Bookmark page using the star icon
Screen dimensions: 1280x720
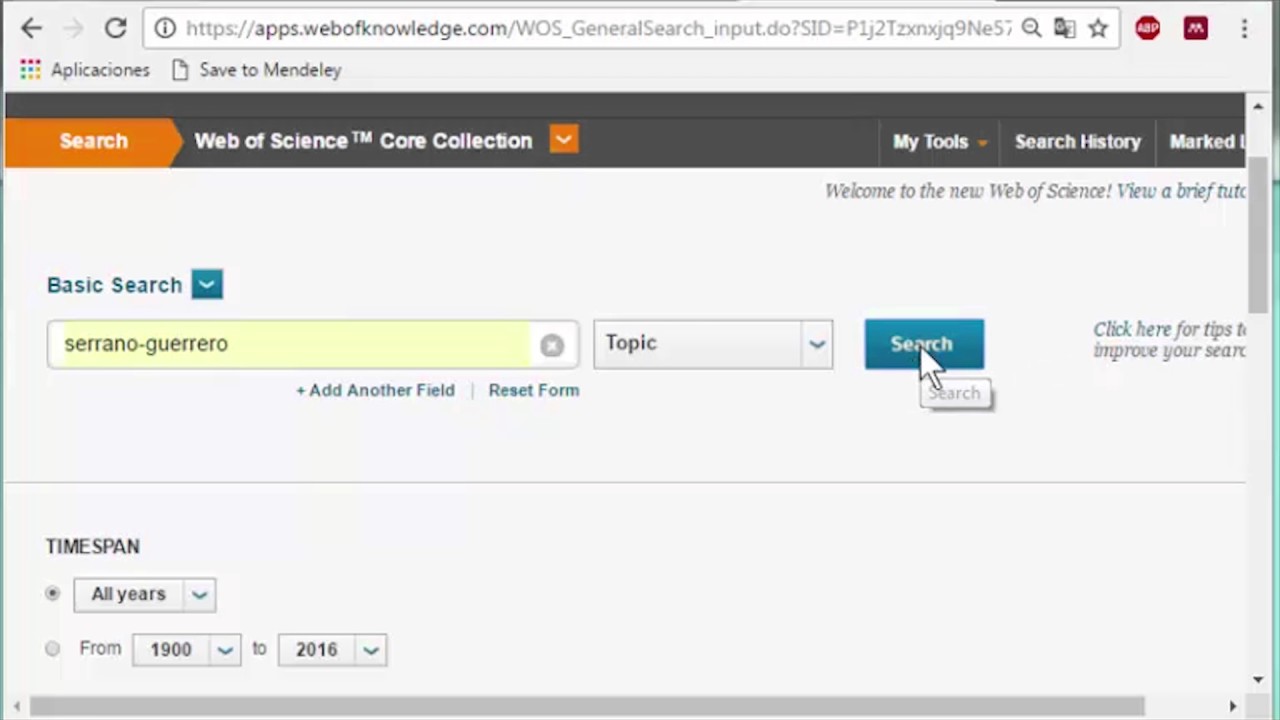[x=1098, y=28]
